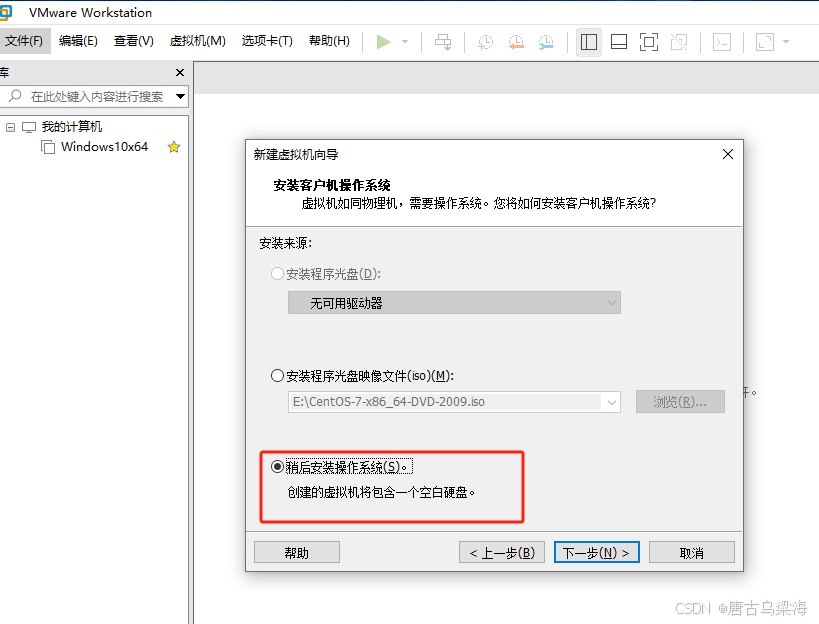Viewport: 819px width, 624px height.
Task: Click the VMware Workstation title bar logo
Action: (5, 13)
